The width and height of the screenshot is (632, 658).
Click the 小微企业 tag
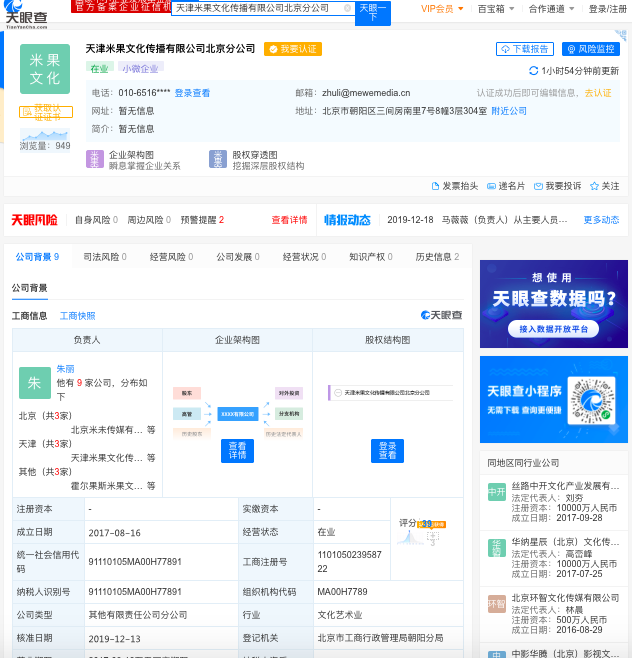click(x=141, y=68)
